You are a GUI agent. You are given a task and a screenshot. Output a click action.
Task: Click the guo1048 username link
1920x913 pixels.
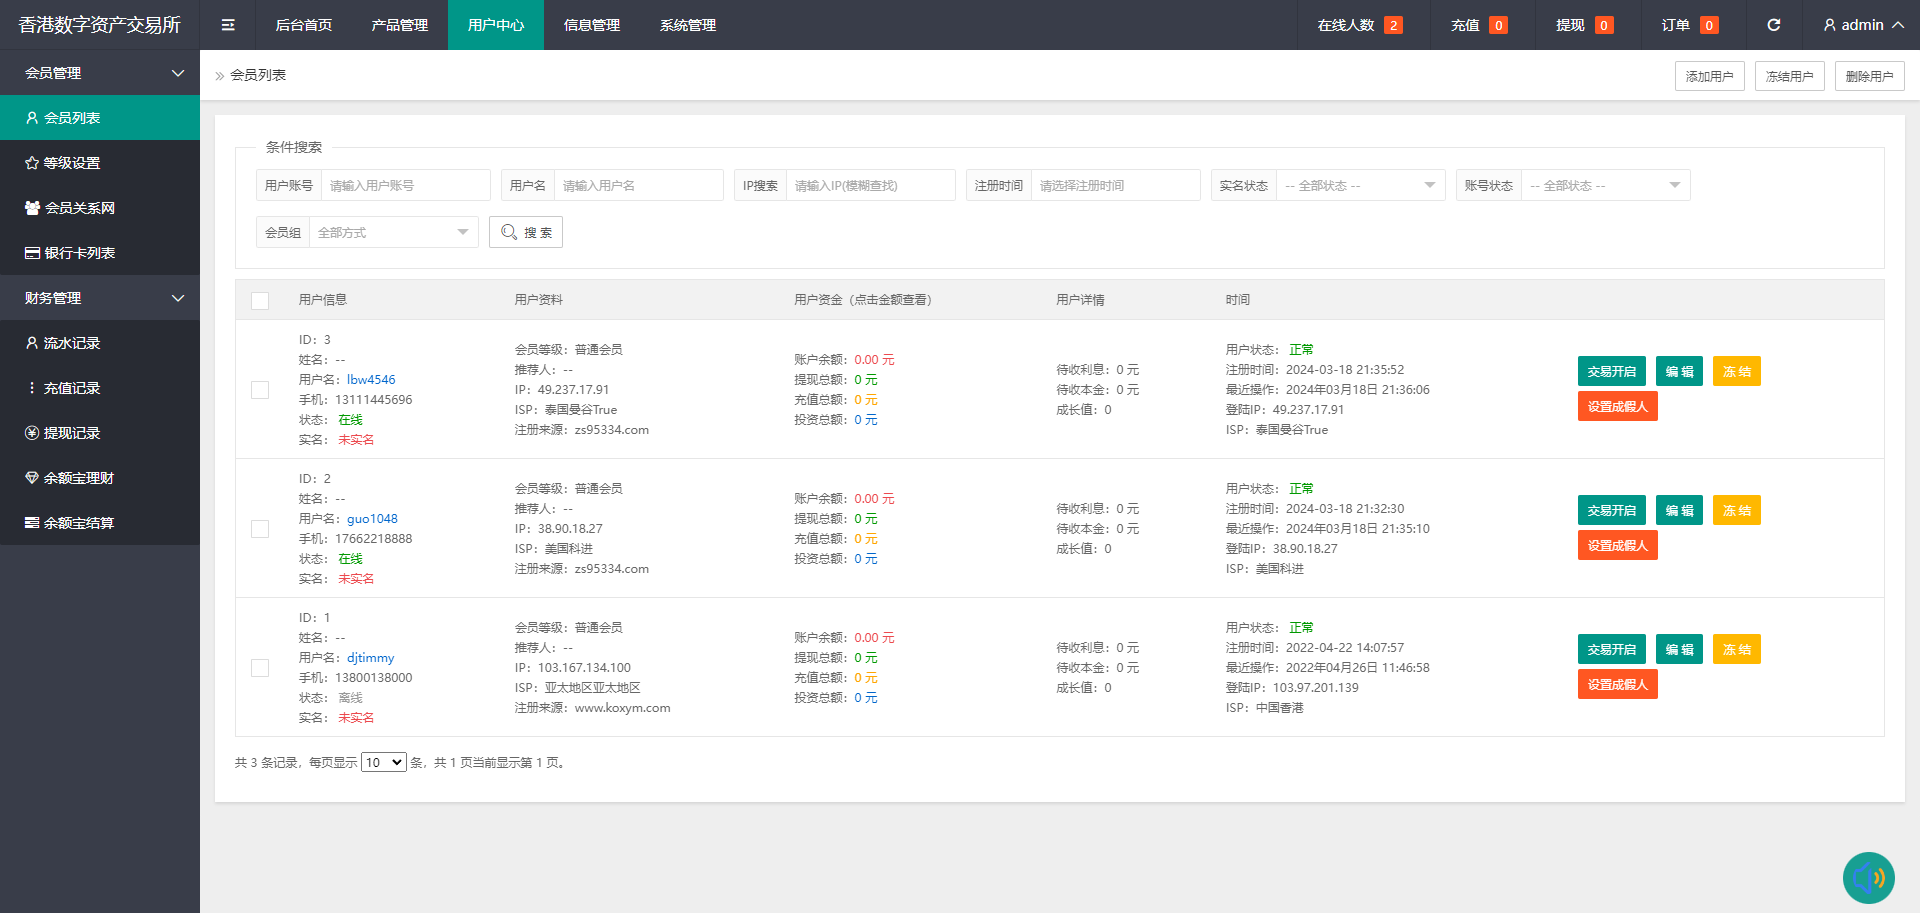(x=372, y=519)
